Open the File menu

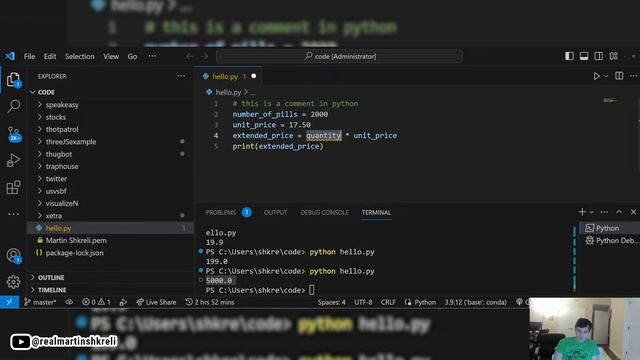(x=29, y=56)
